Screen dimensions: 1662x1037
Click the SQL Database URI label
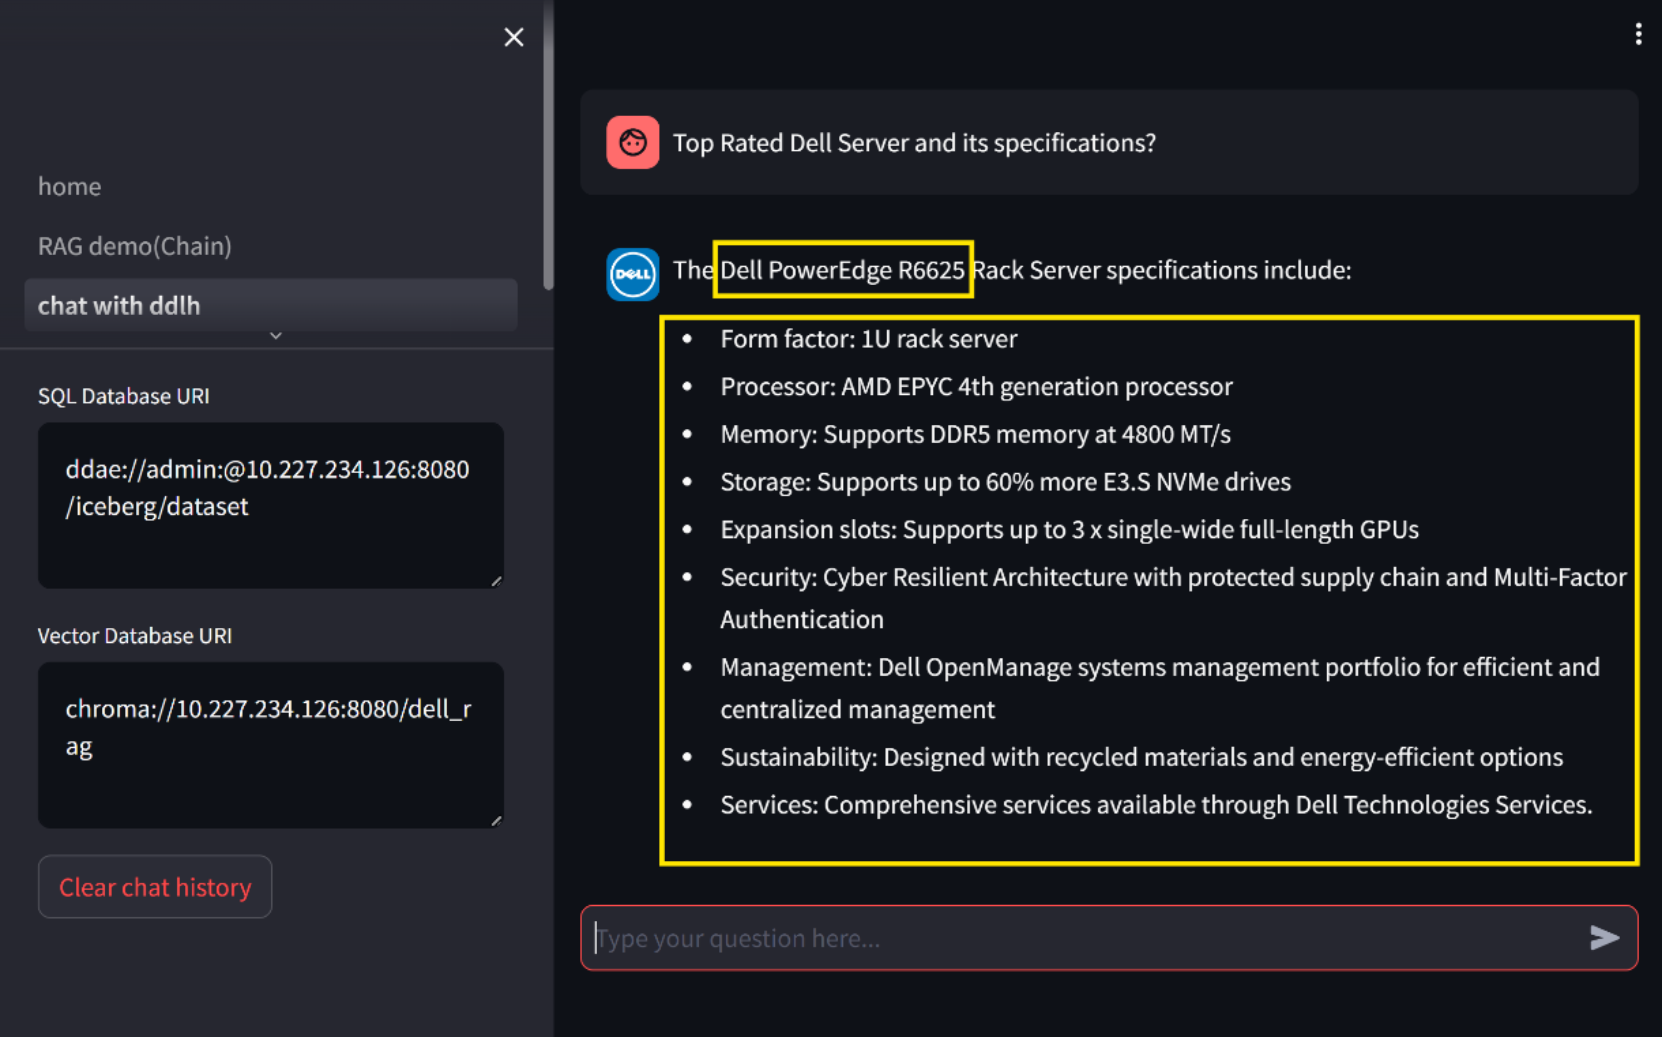(x=124, y=396)
